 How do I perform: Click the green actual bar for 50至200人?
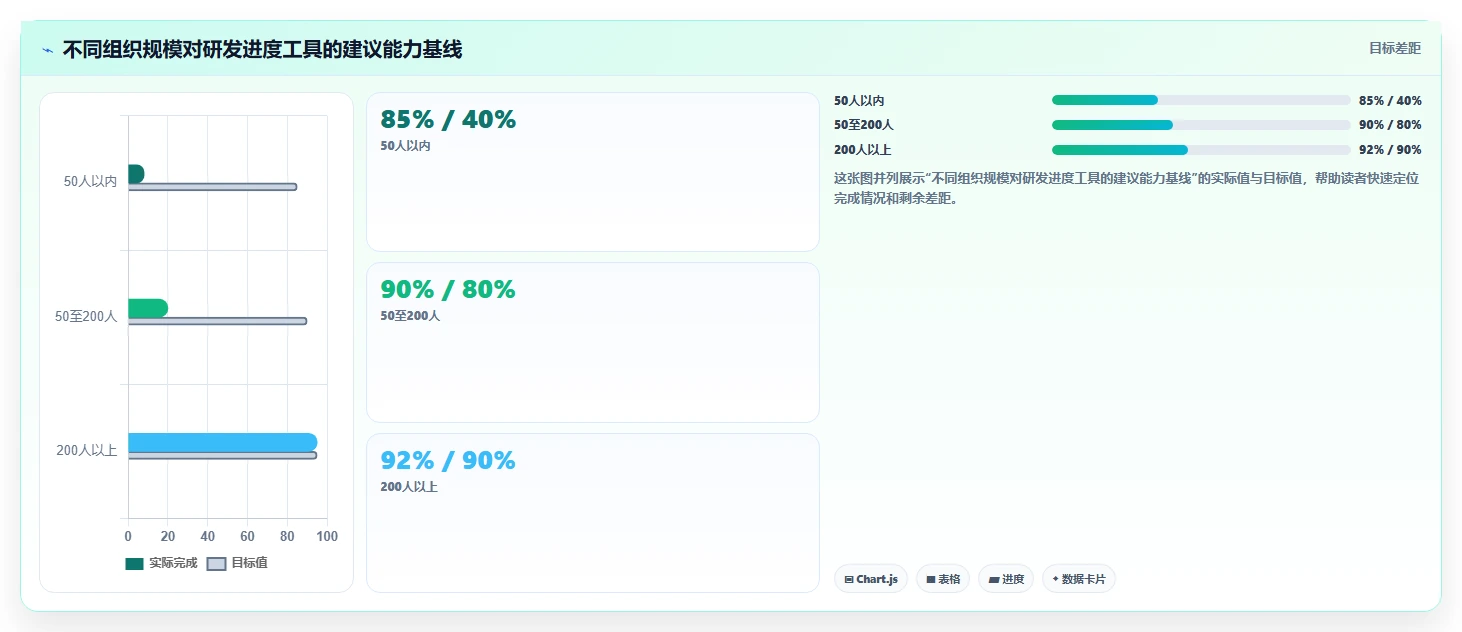(148, 308)
